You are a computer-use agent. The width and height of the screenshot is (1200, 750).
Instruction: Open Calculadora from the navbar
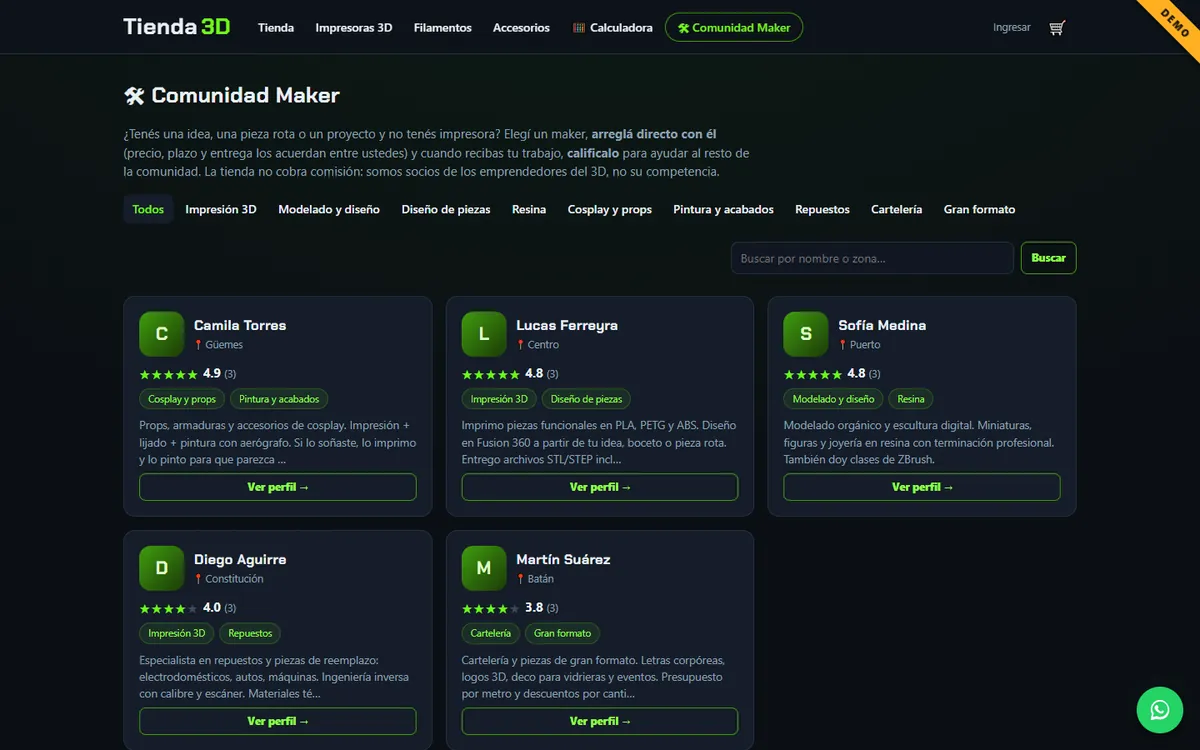[613, 28]
